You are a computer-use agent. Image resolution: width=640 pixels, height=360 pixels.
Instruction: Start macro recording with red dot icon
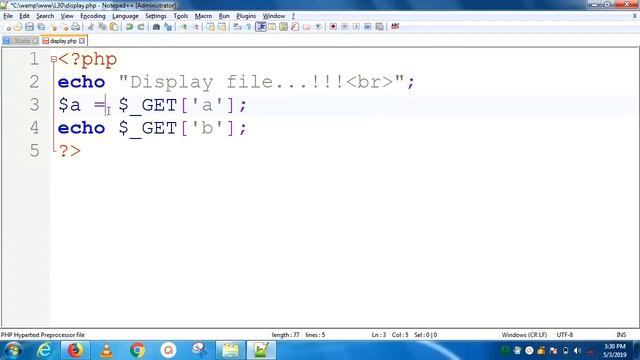[x=333, y=27]
